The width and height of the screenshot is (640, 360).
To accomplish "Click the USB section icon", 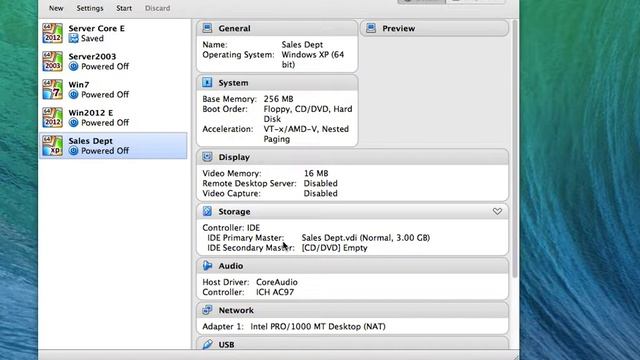I will (x=207, y=344).
